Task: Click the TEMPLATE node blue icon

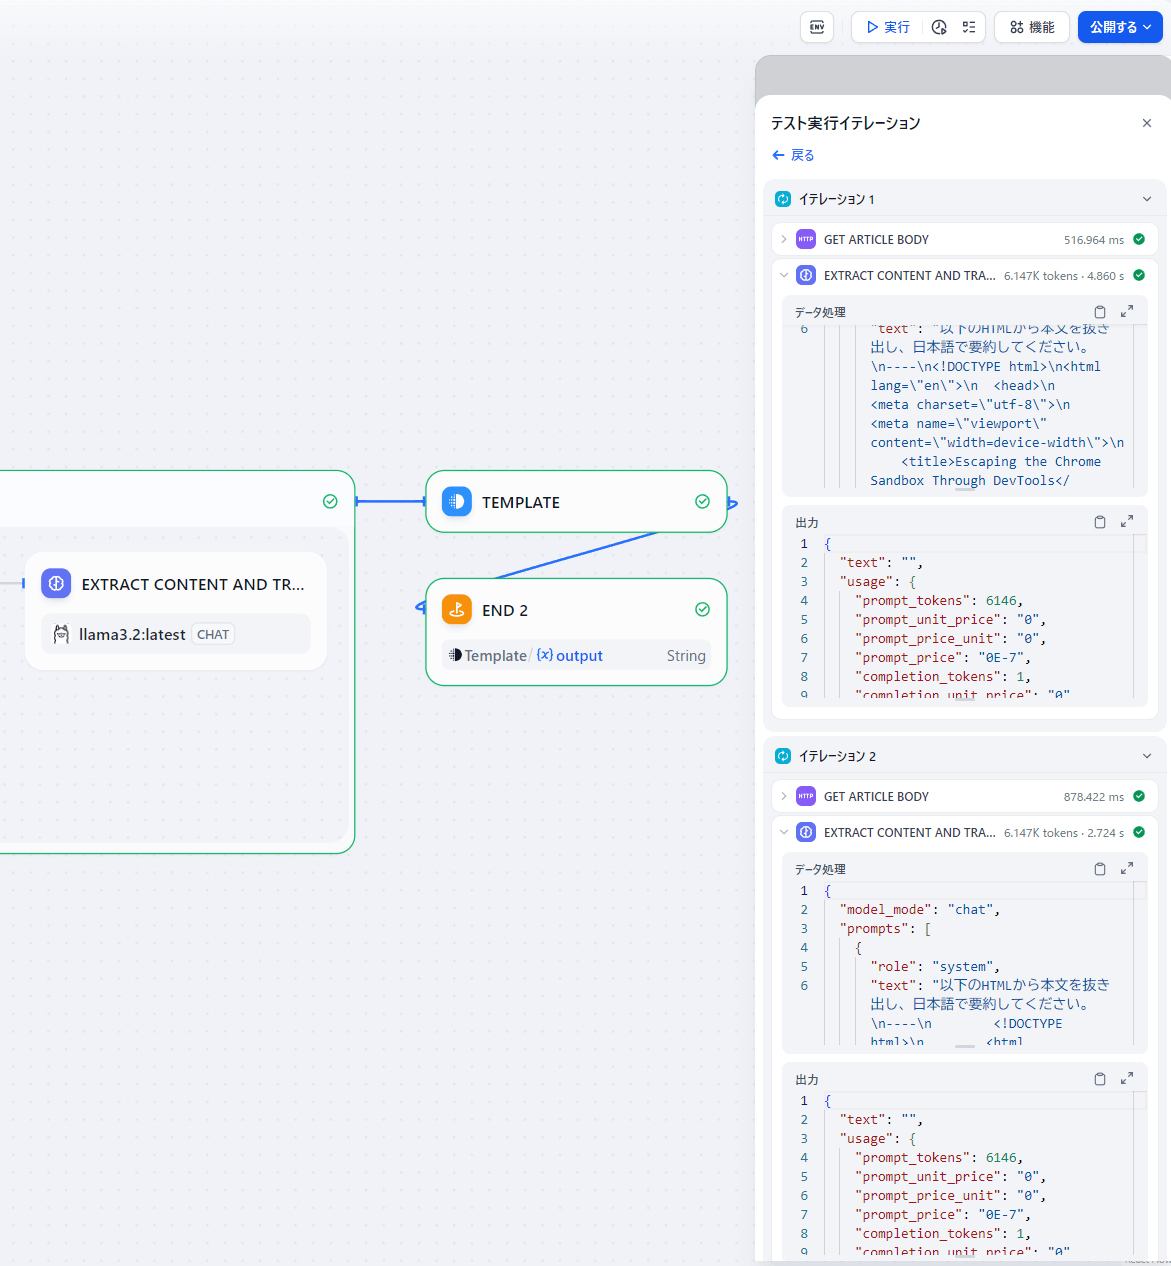Action: click(457, 502)
